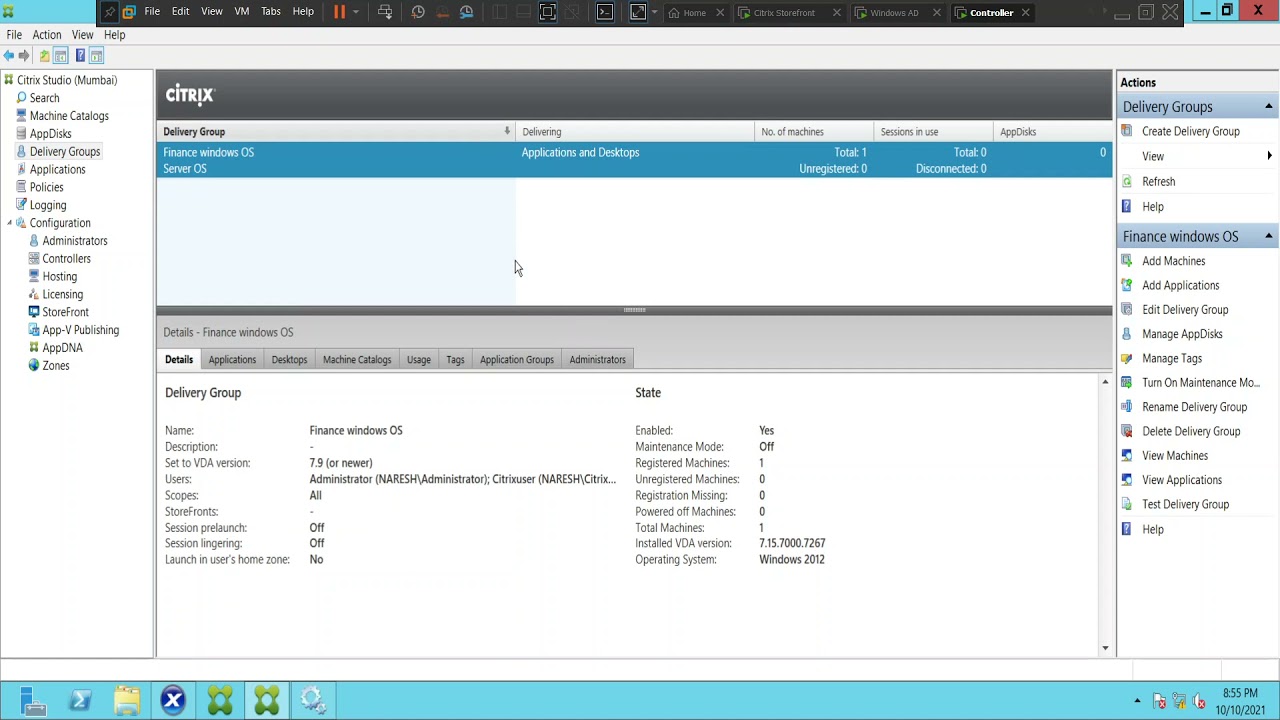Click Create Delivery Group action
1280x720 pixels.
(1190, 132)
